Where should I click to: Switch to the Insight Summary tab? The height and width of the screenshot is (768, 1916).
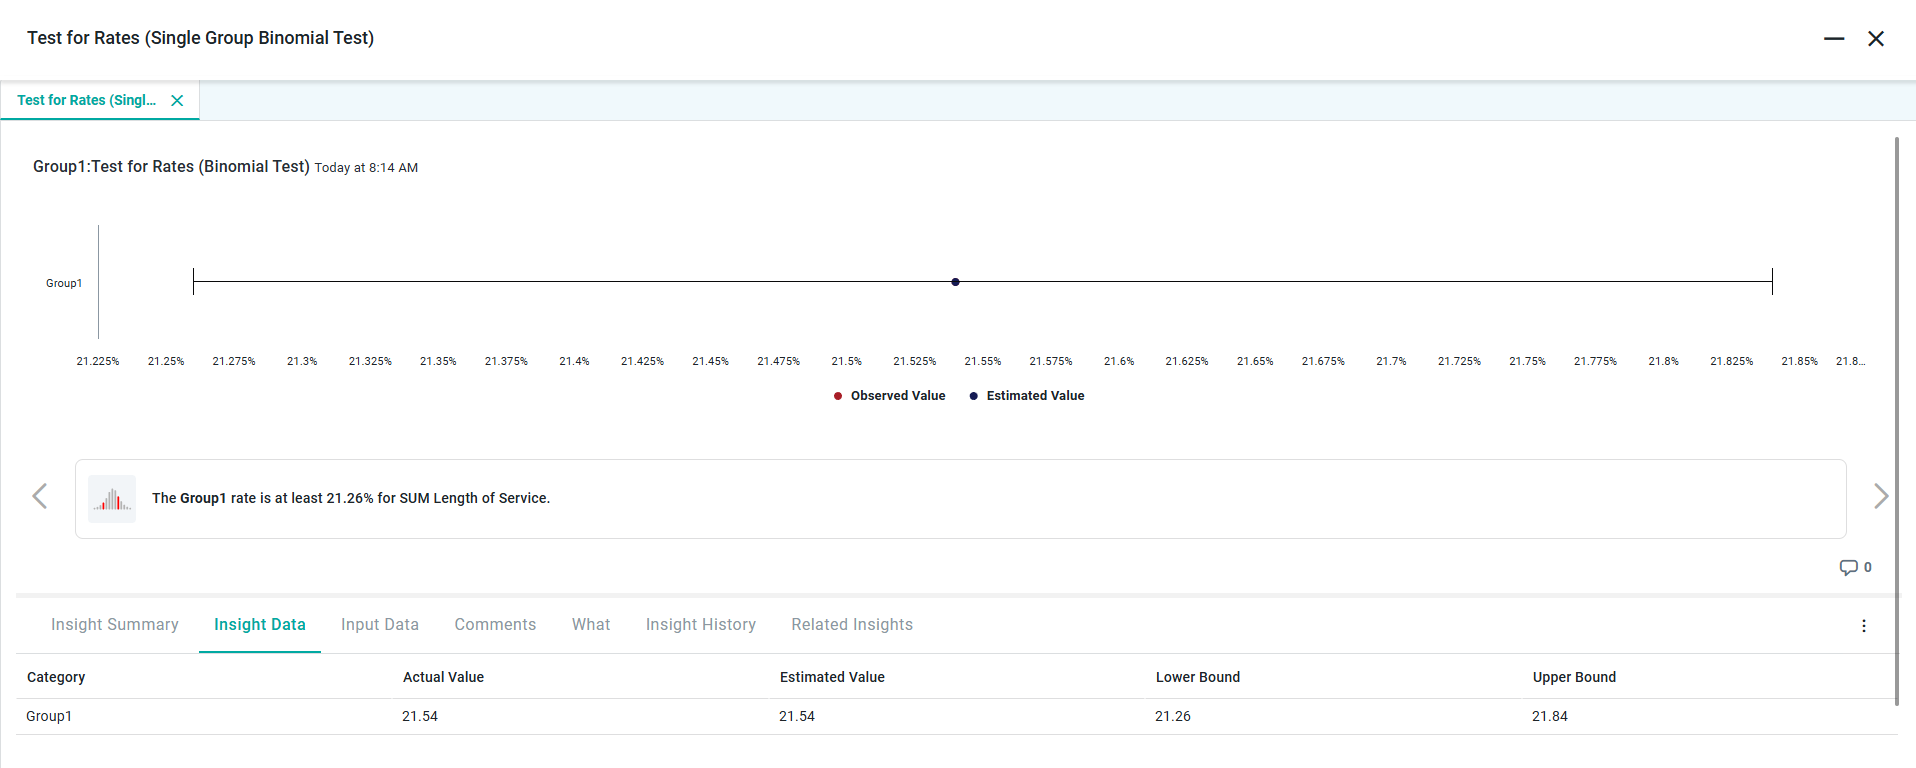tap(115, 625)
